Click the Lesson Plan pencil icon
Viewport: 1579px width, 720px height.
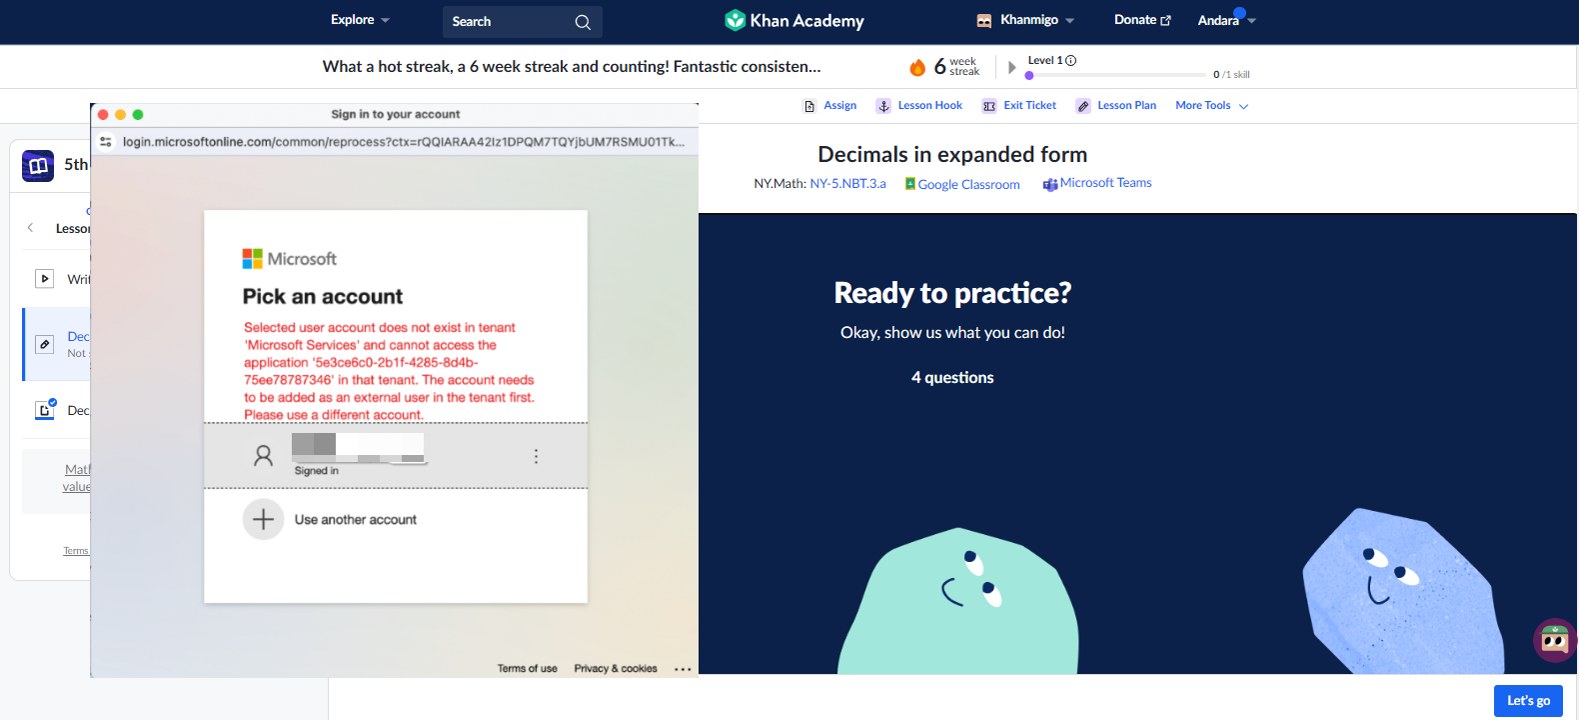[1083, 106]
